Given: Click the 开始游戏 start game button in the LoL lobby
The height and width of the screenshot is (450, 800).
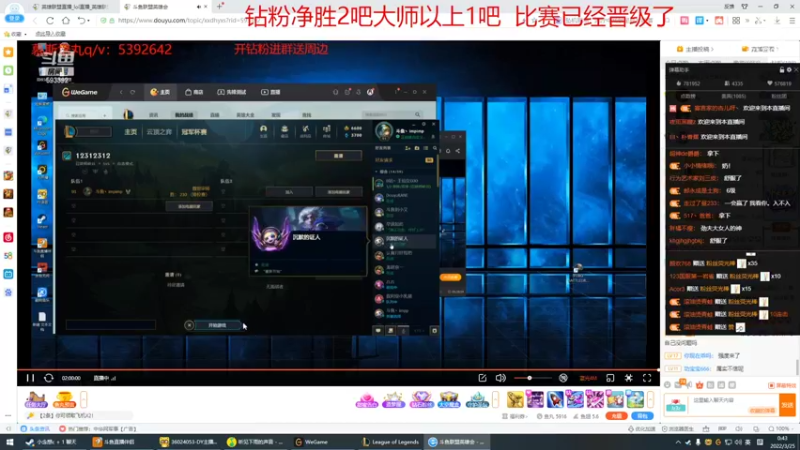Looking at the screenshot, I should pyautogui.click(x=218, y=325).
